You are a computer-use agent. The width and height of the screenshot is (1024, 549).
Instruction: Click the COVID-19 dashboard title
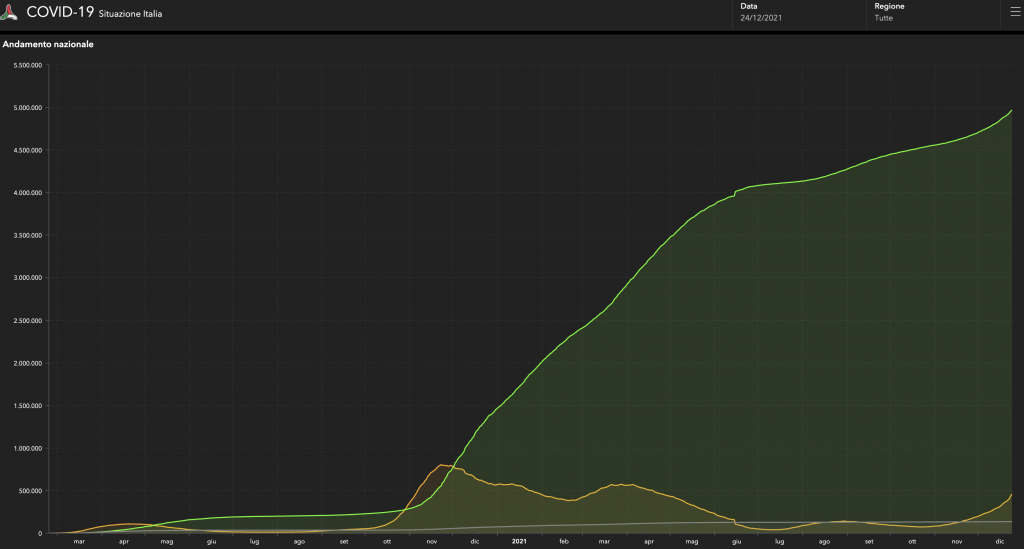(x=60, y=12)
